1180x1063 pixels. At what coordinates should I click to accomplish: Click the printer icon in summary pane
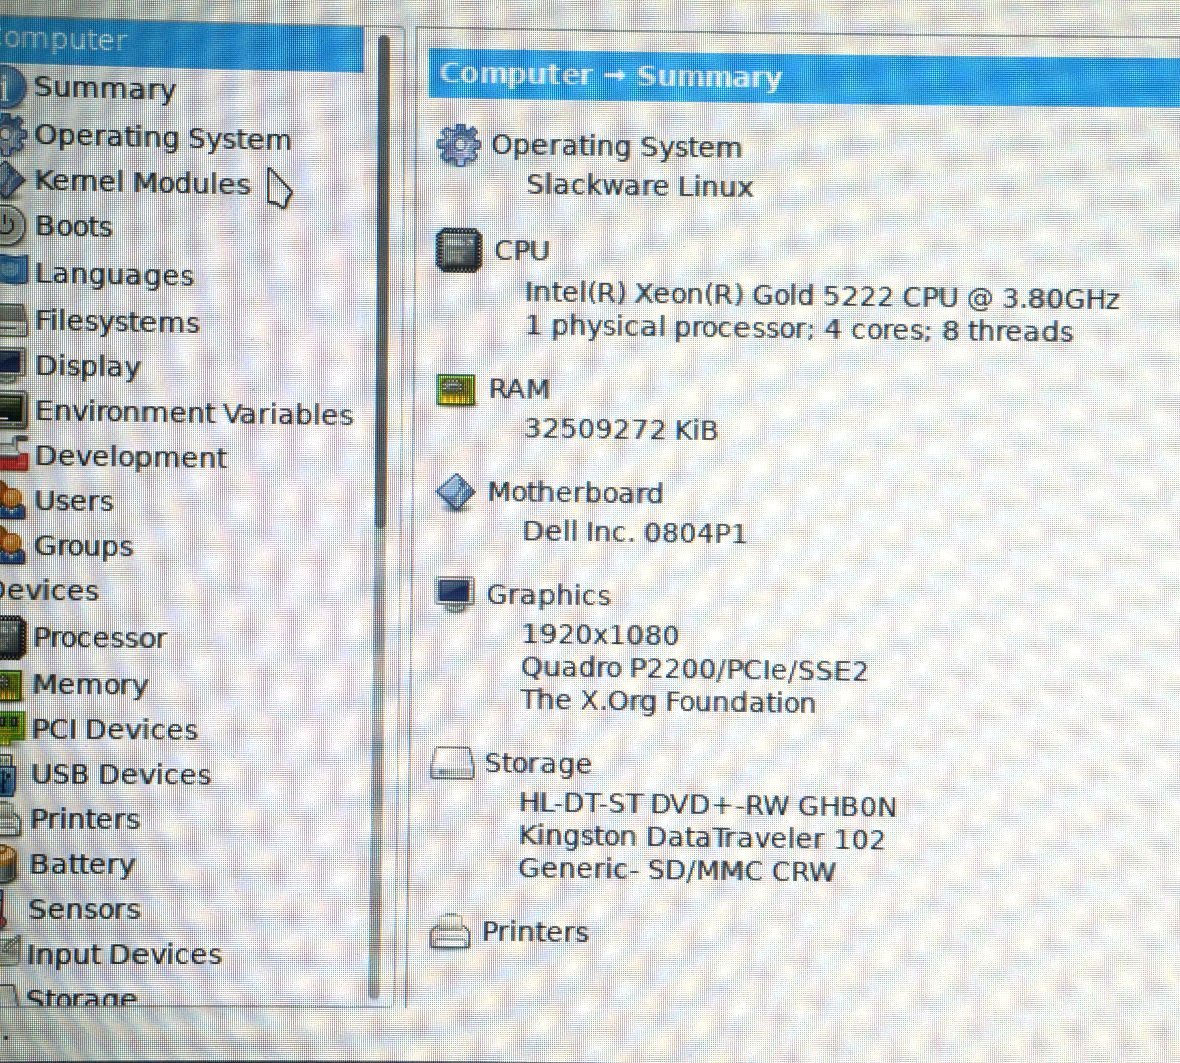[x=450, y=931]
